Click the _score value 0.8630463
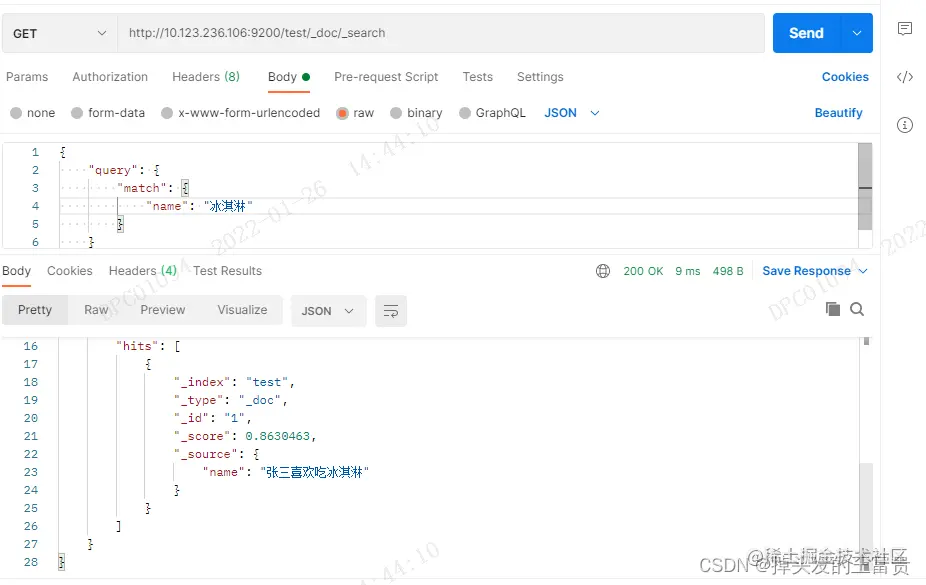The height and width of the screenshot is (585, 926). [278, 436]
